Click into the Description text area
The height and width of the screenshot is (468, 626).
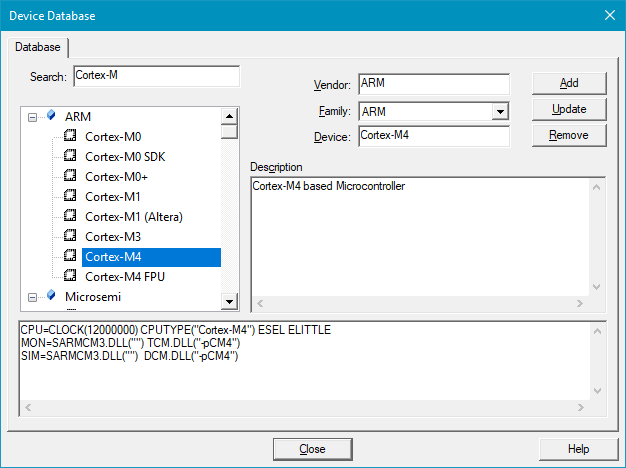coord(420,237)
